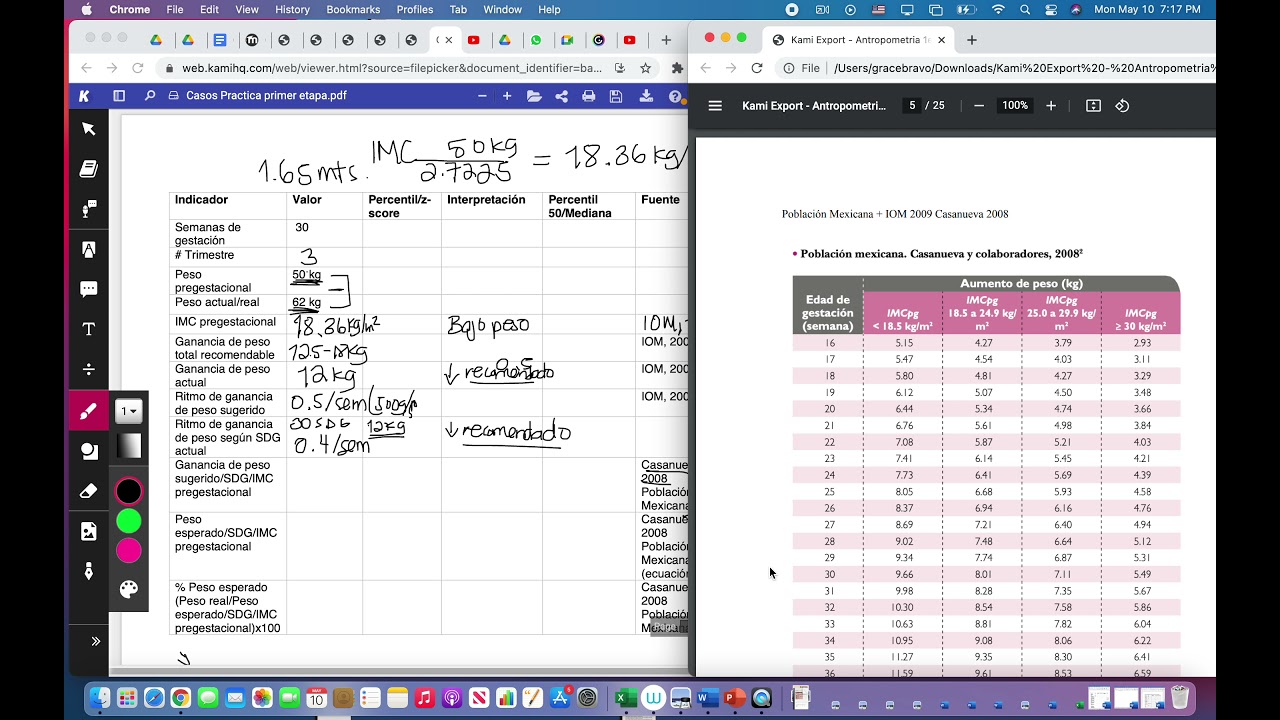This screenshot has height=720, width=1280.
Task: Share the Kami document
Action: tap(561, 96)
